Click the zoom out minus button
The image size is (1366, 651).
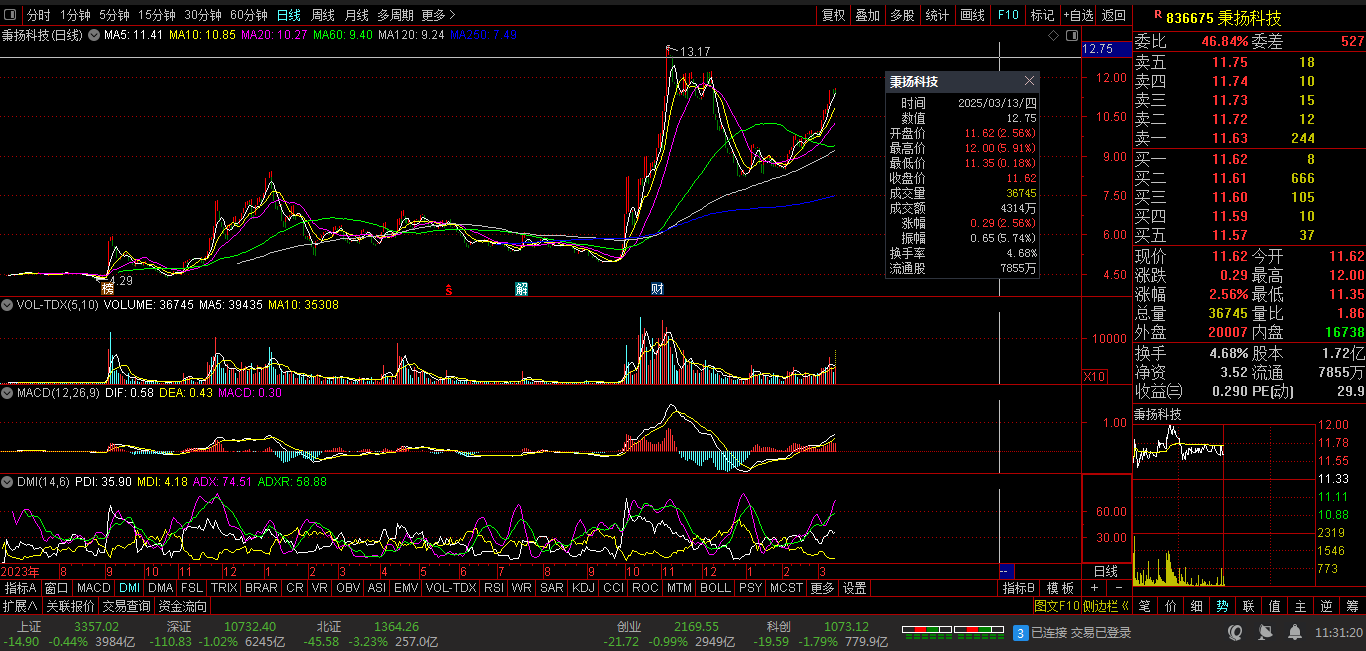pyautogui.click(x=1118, y=588)
